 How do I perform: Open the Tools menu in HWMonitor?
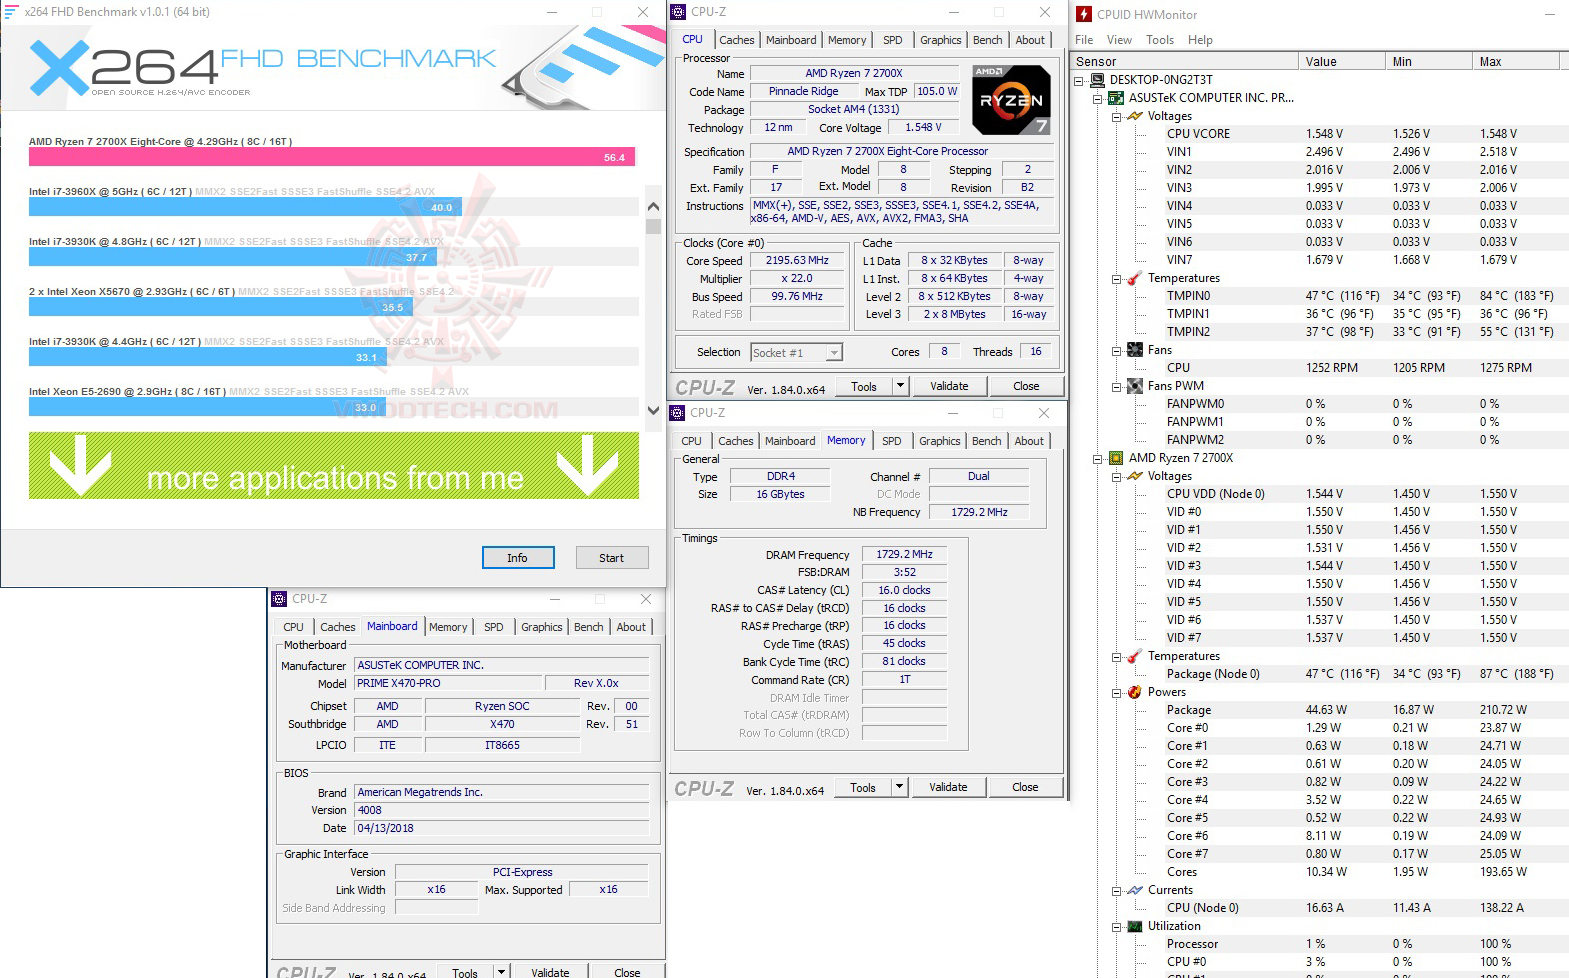pyautogui.click(x=1160, y=40)
